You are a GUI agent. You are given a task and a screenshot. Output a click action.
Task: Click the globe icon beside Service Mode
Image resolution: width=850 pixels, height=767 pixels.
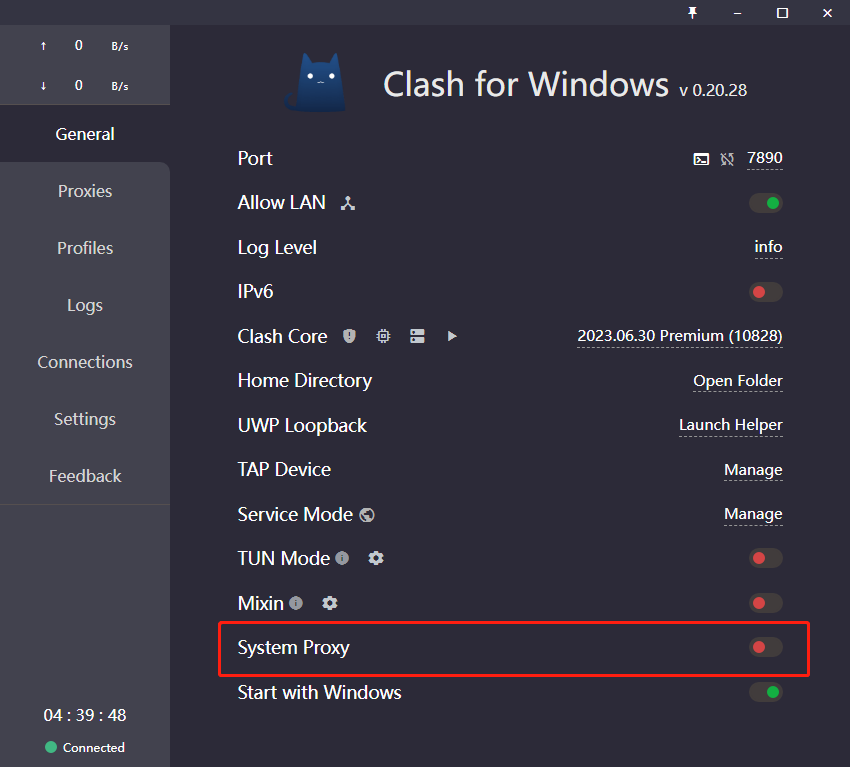[366, 514]
